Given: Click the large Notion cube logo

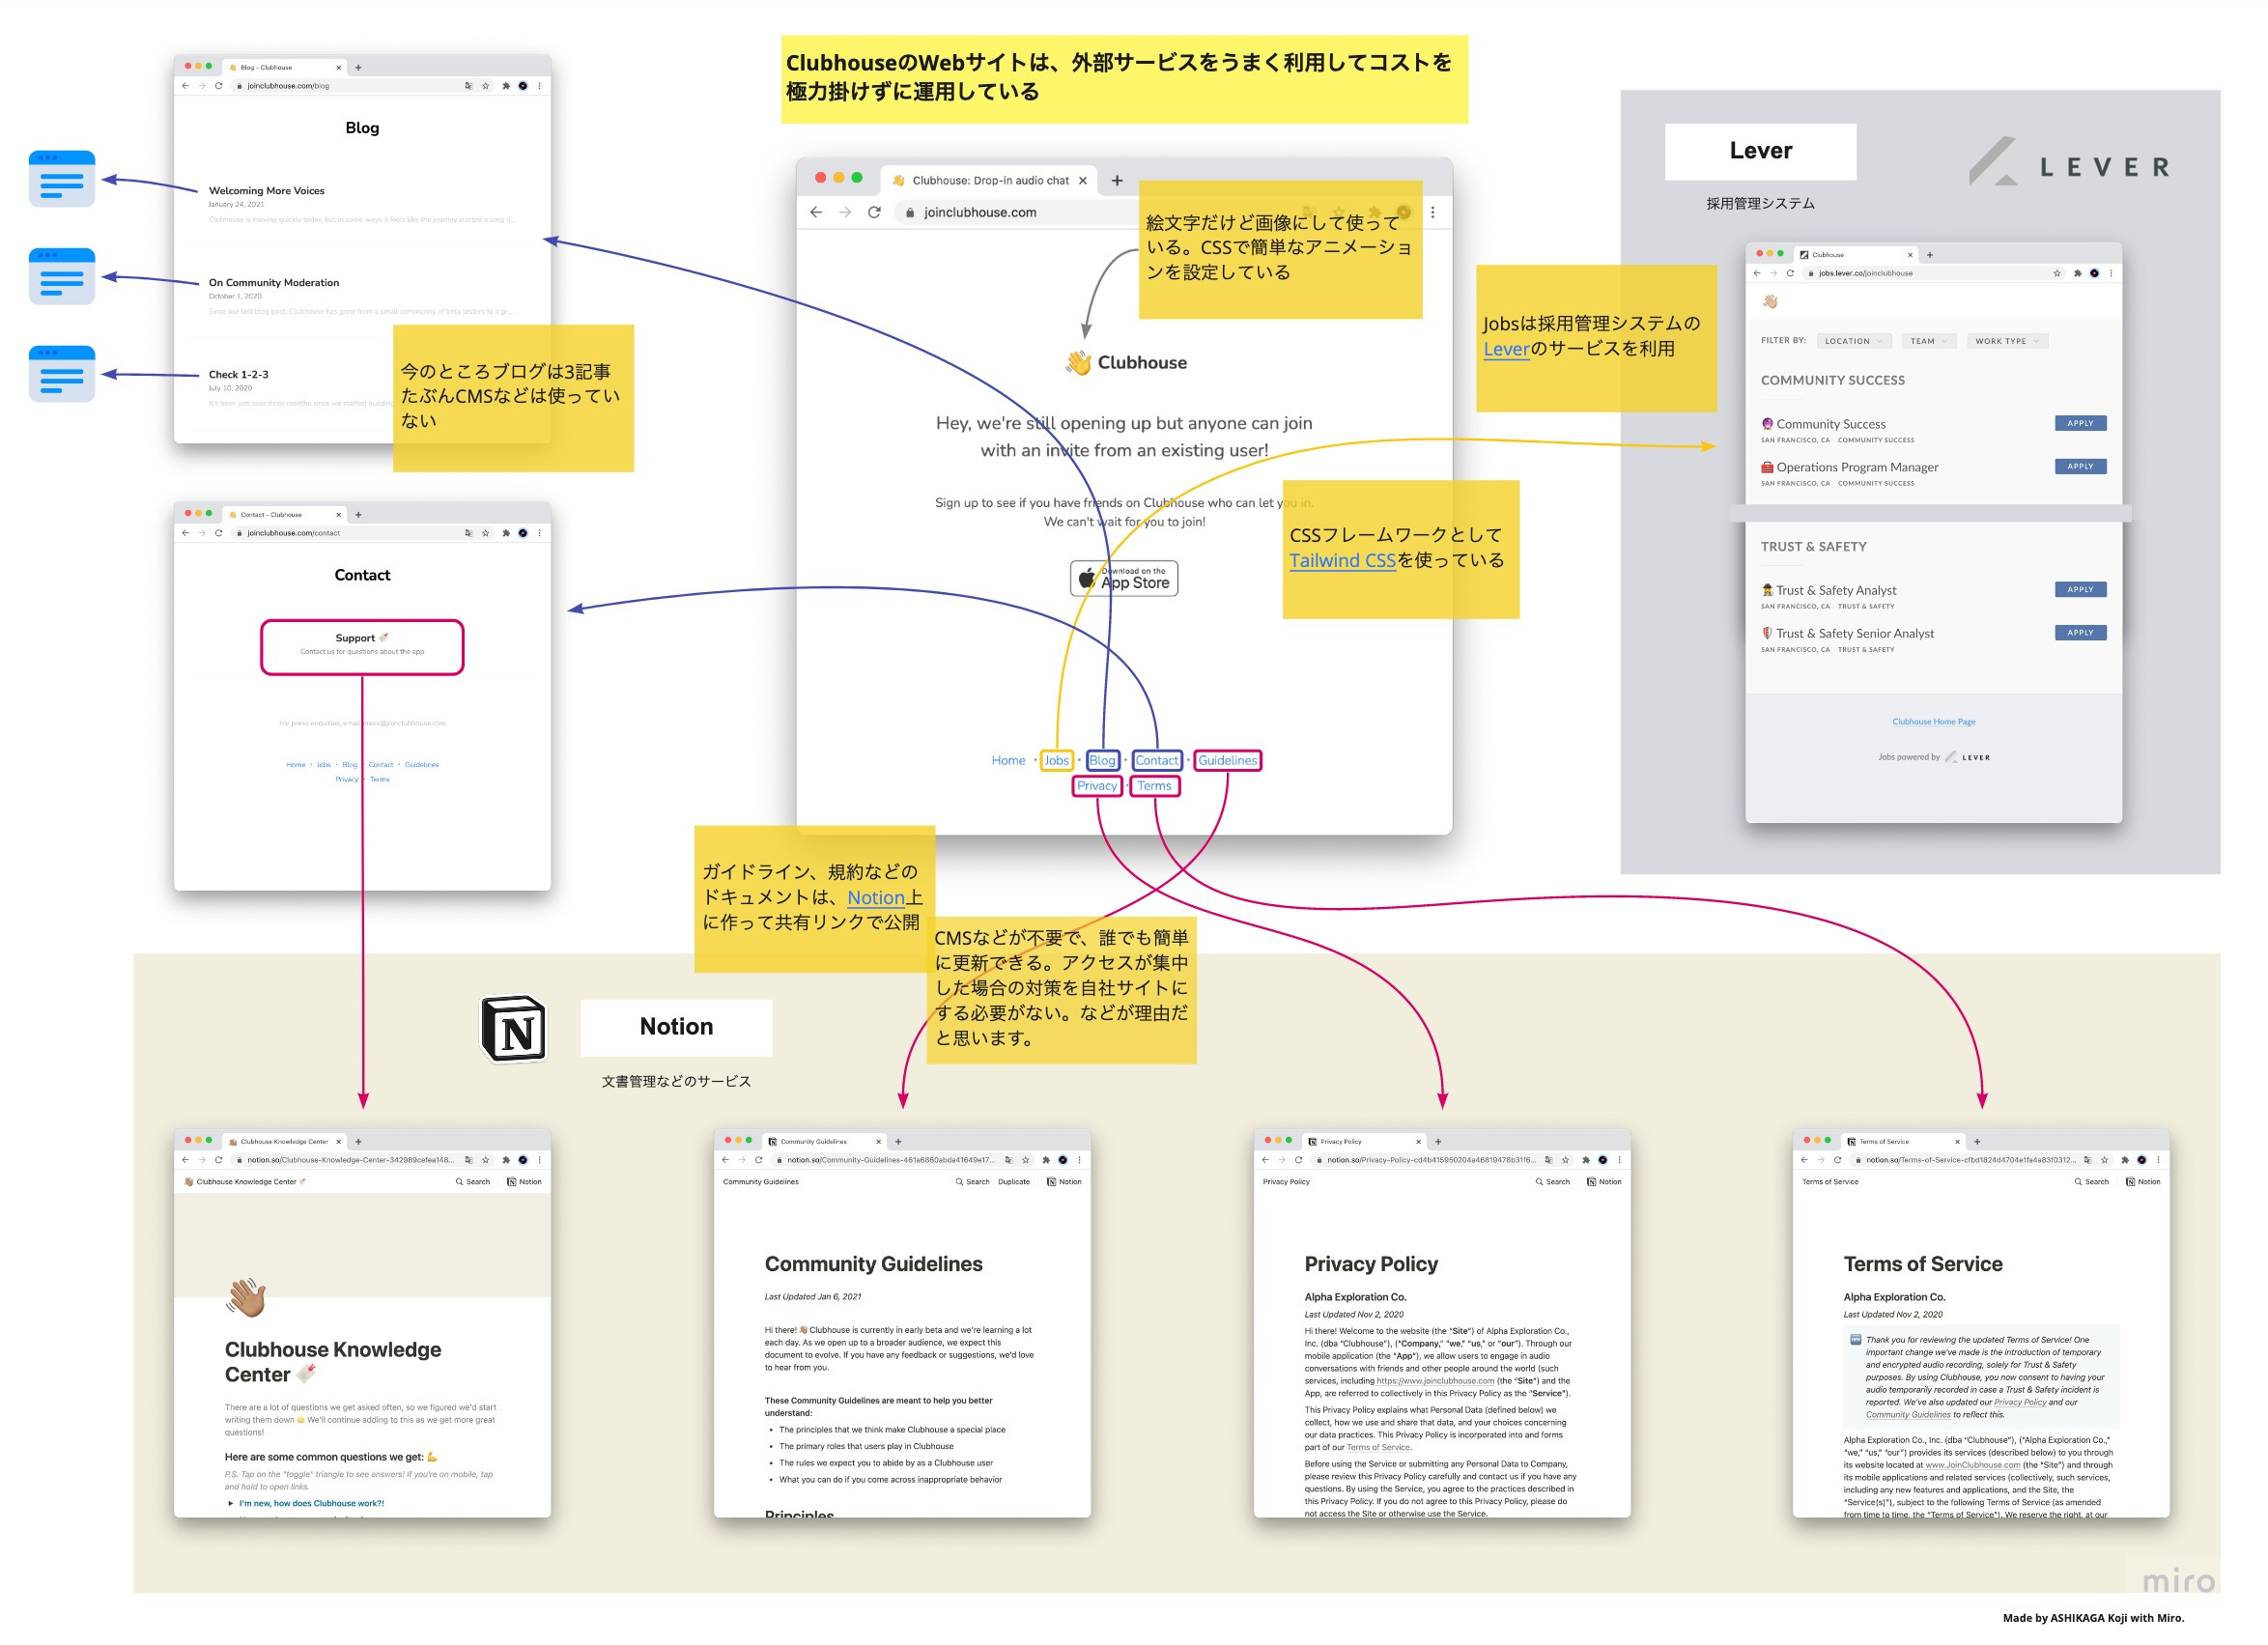Looking at the screenshot, I should click(x=514, y=1028).
